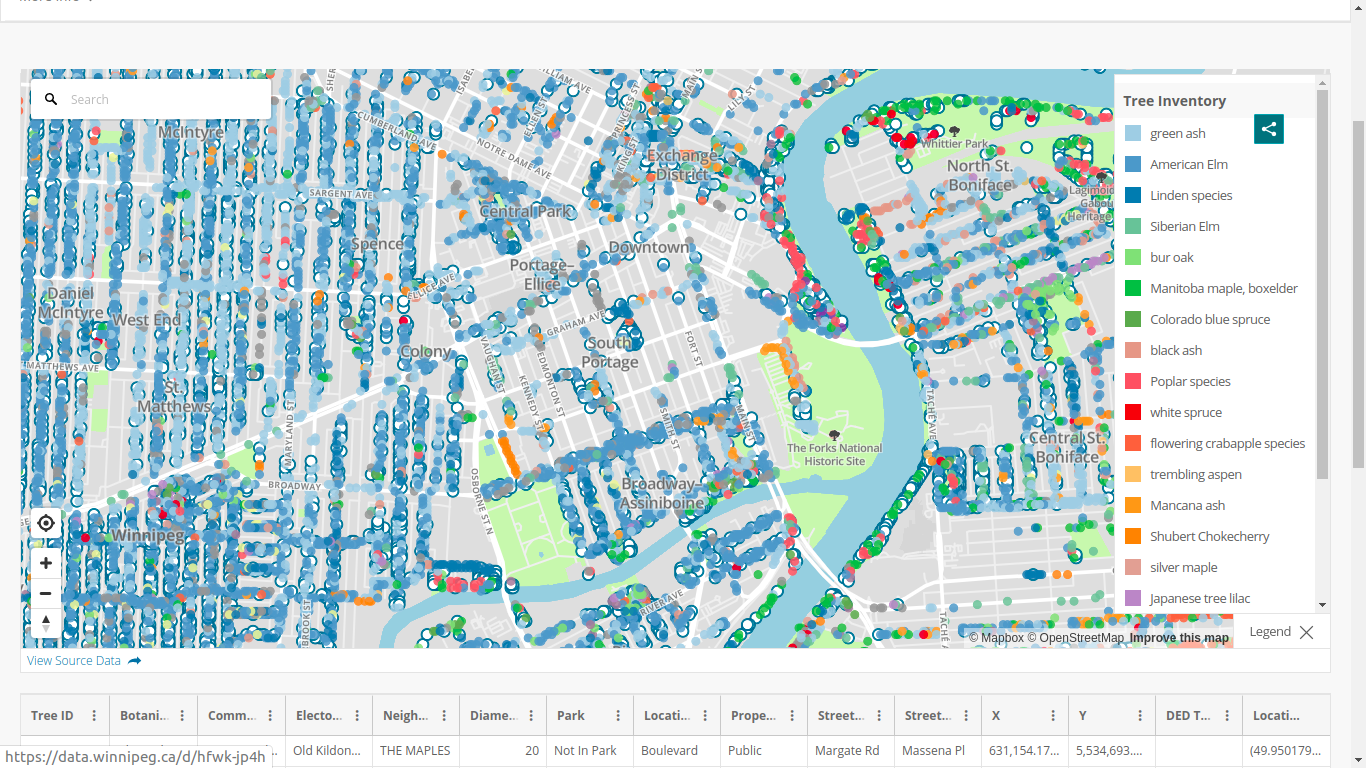Click trembling aspen legend swatch
This screenshot has width=1366, height=768.
[1133, 474]
